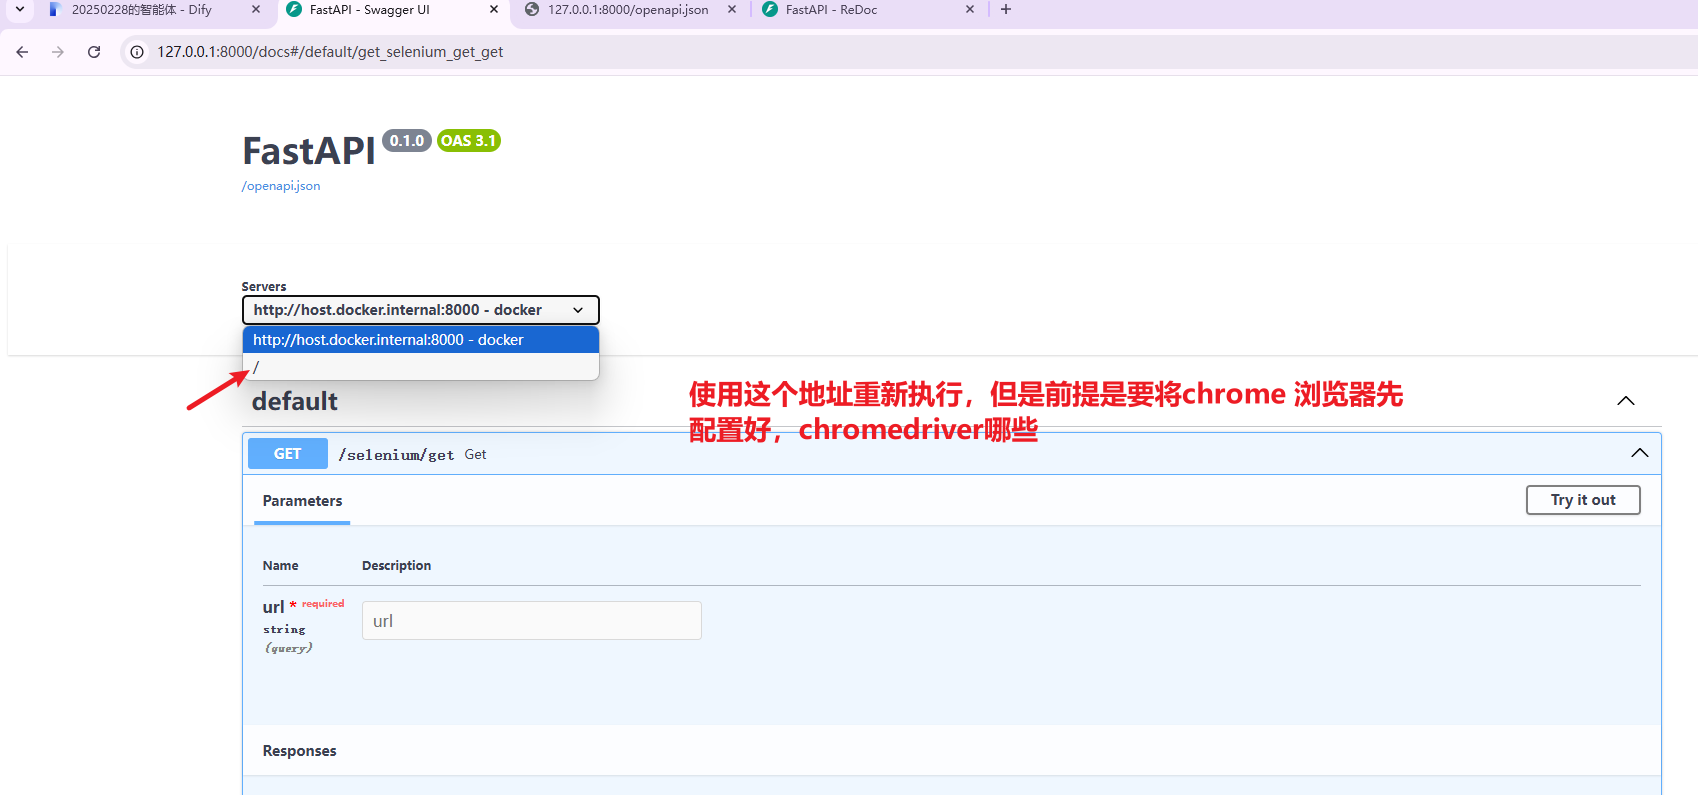Click the OAS 3.1 badge

[469, 141]
